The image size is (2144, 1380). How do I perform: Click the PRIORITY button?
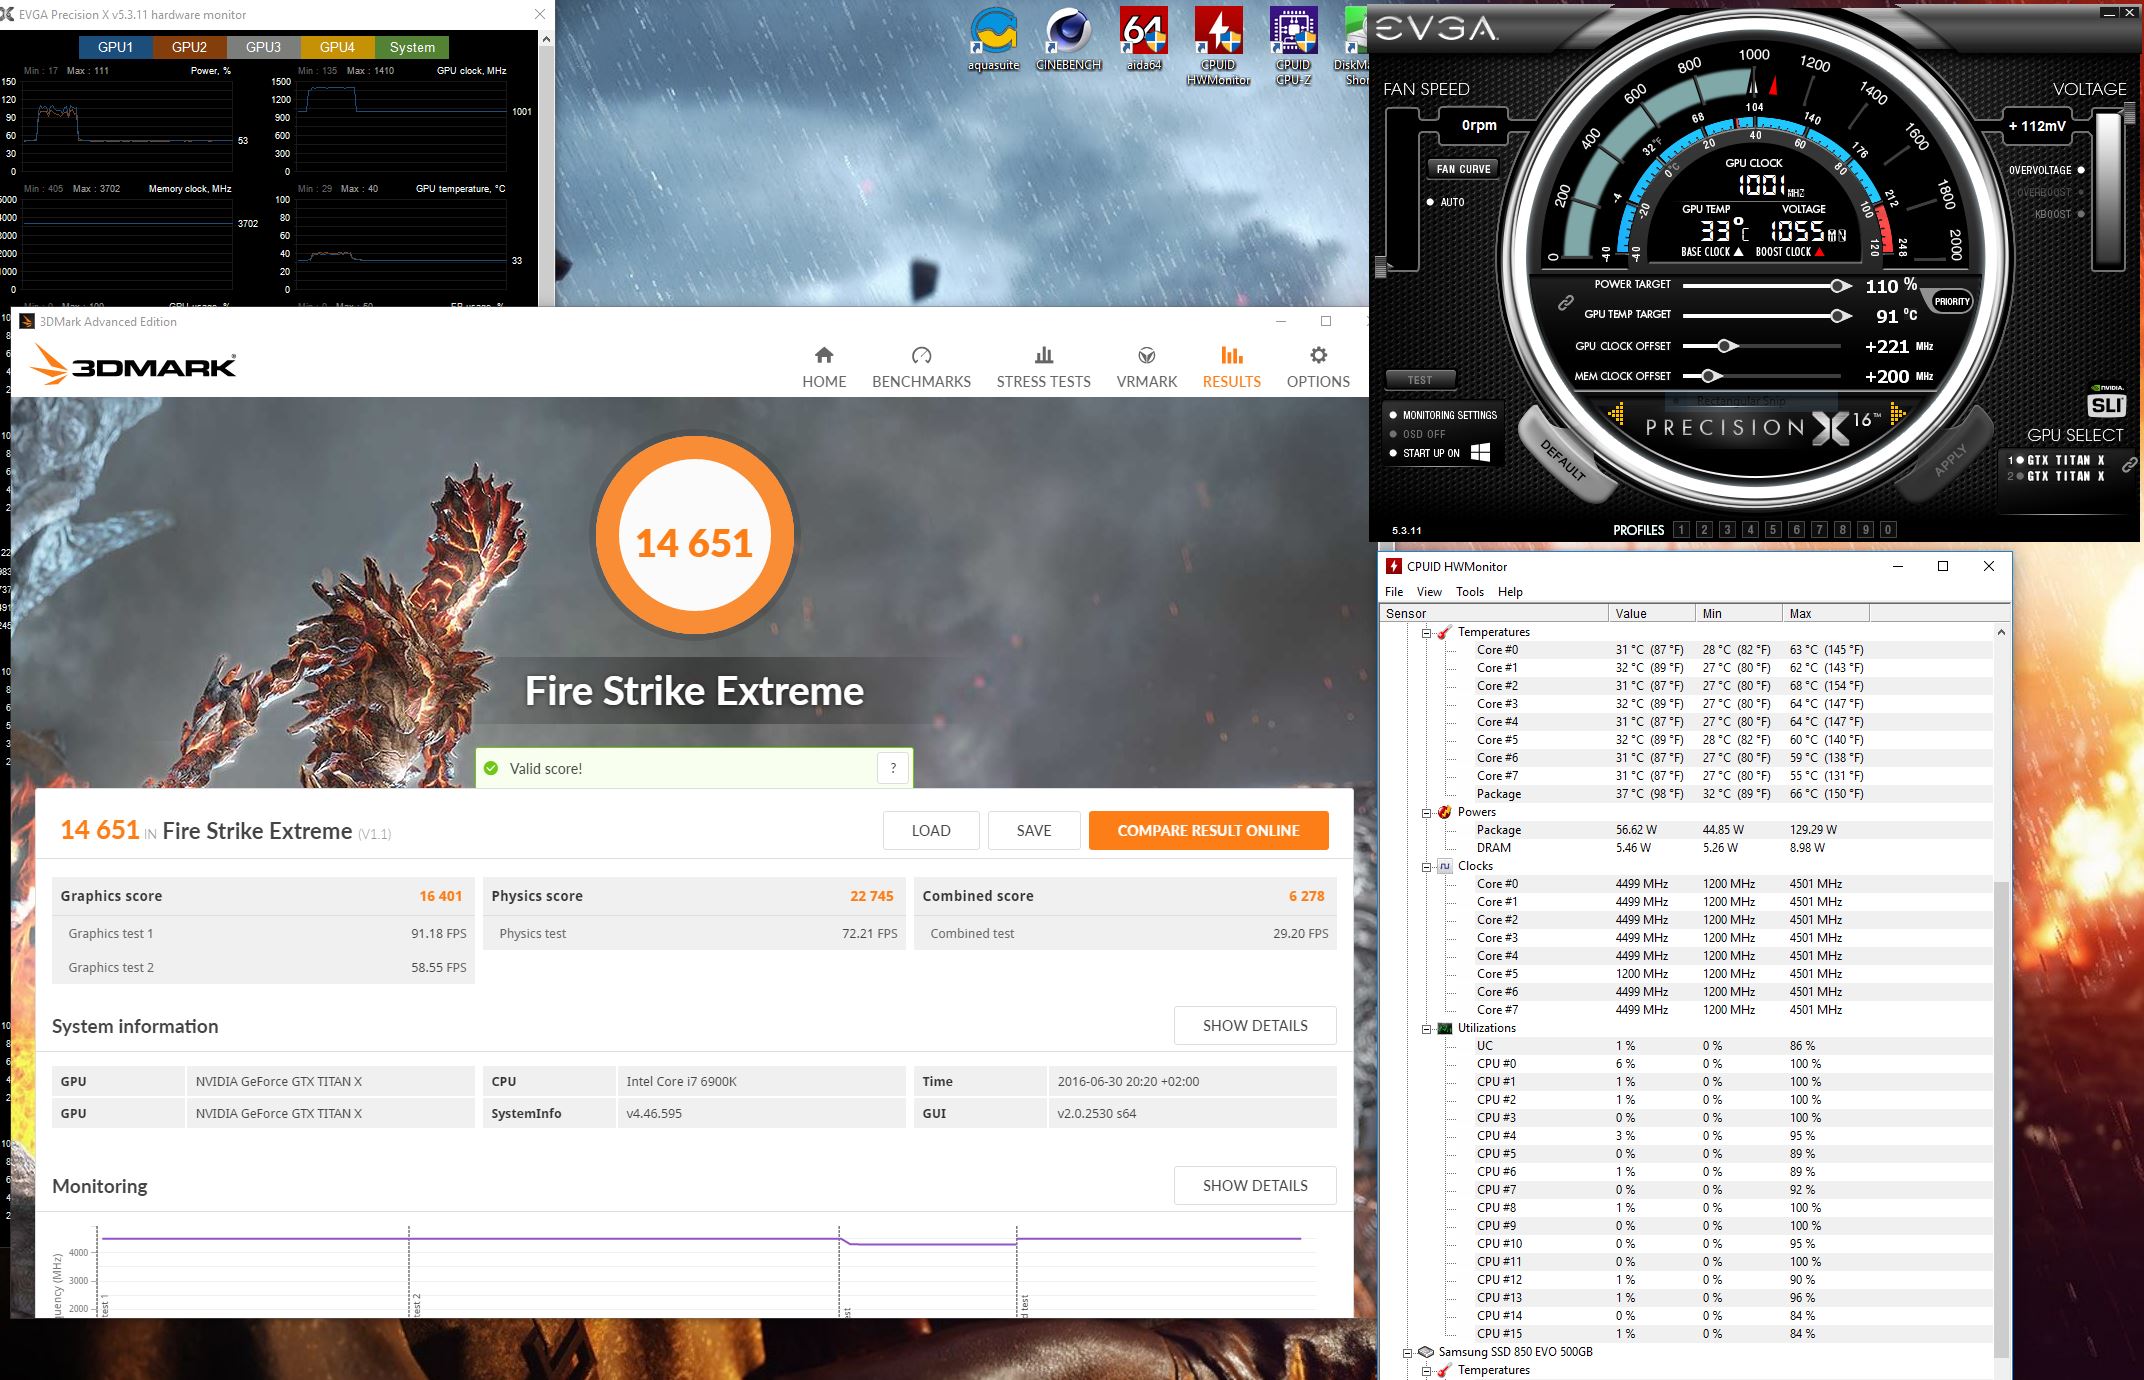pos(1951,301)
